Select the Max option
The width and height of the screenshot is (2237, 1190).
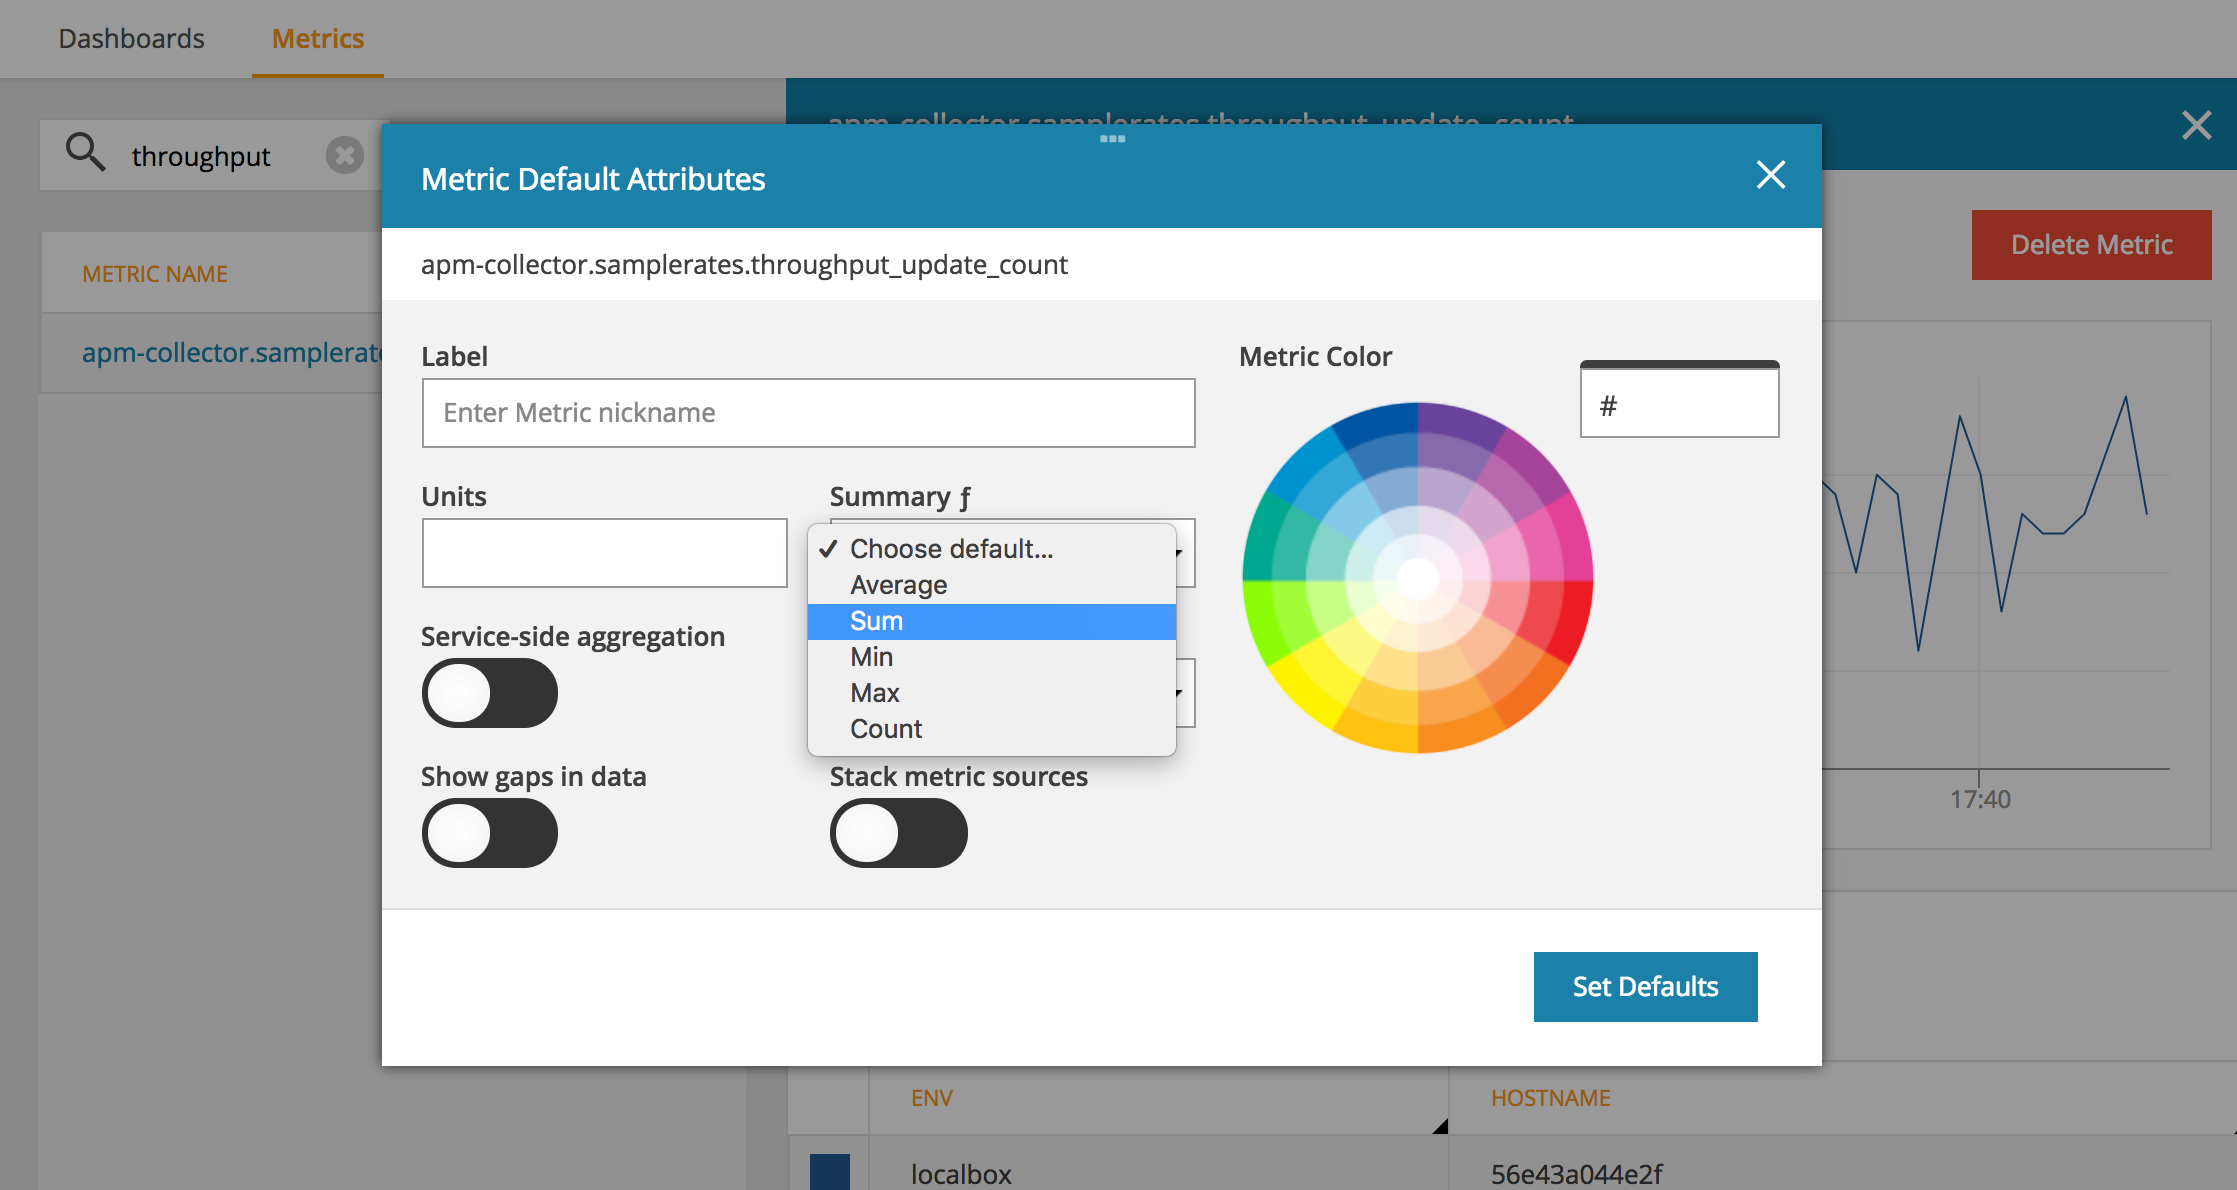(x=875, y=693)
